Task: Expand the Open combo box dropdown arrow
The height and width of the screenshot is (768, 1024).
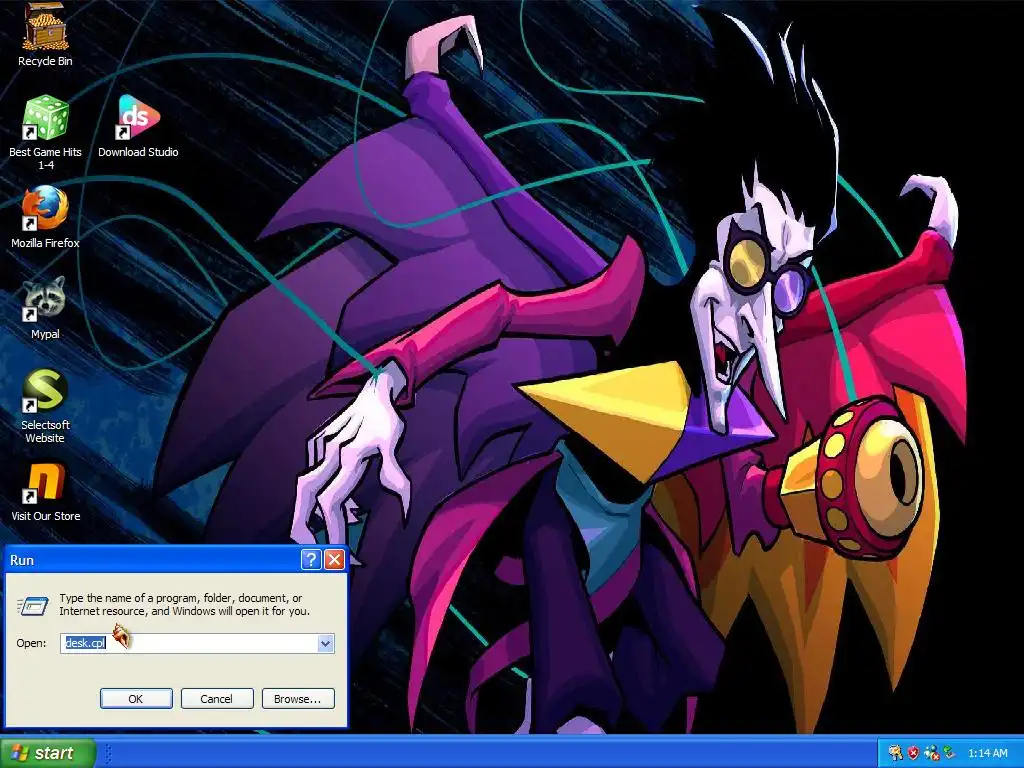Action: (326, 643)
